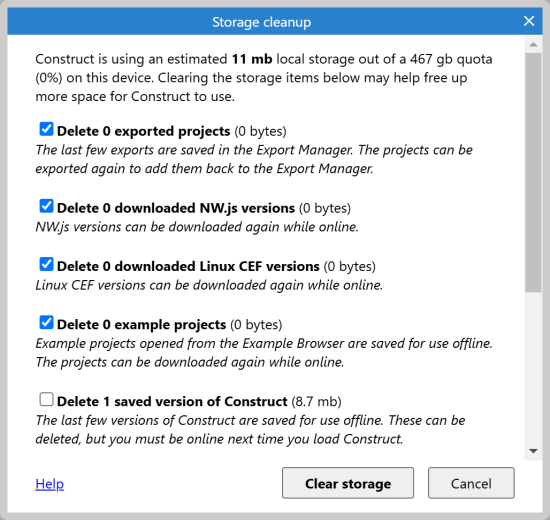Viewport: 550px width, 520px height.
Task: Click the bold "11 mb" storage estimate
Action: click(x=252, y=59)
